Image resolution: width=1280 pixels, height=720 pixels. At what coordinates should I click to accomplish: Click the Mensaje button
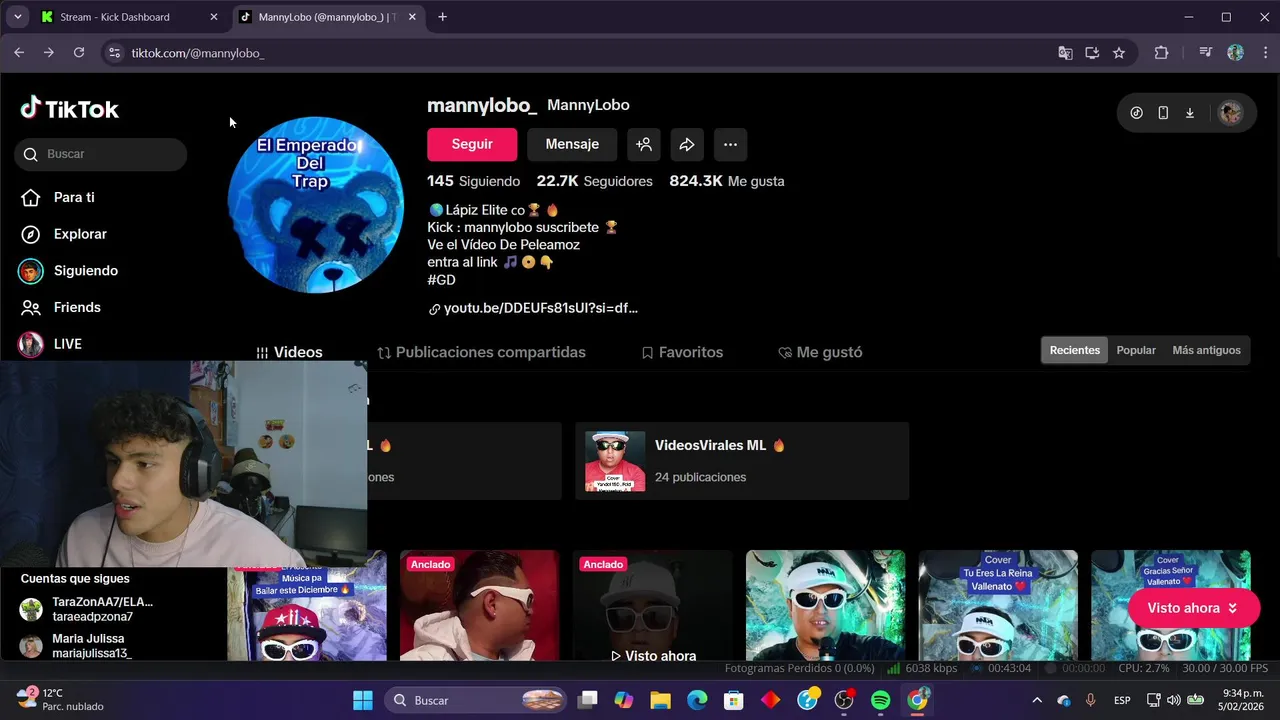[x=572, y=144]
